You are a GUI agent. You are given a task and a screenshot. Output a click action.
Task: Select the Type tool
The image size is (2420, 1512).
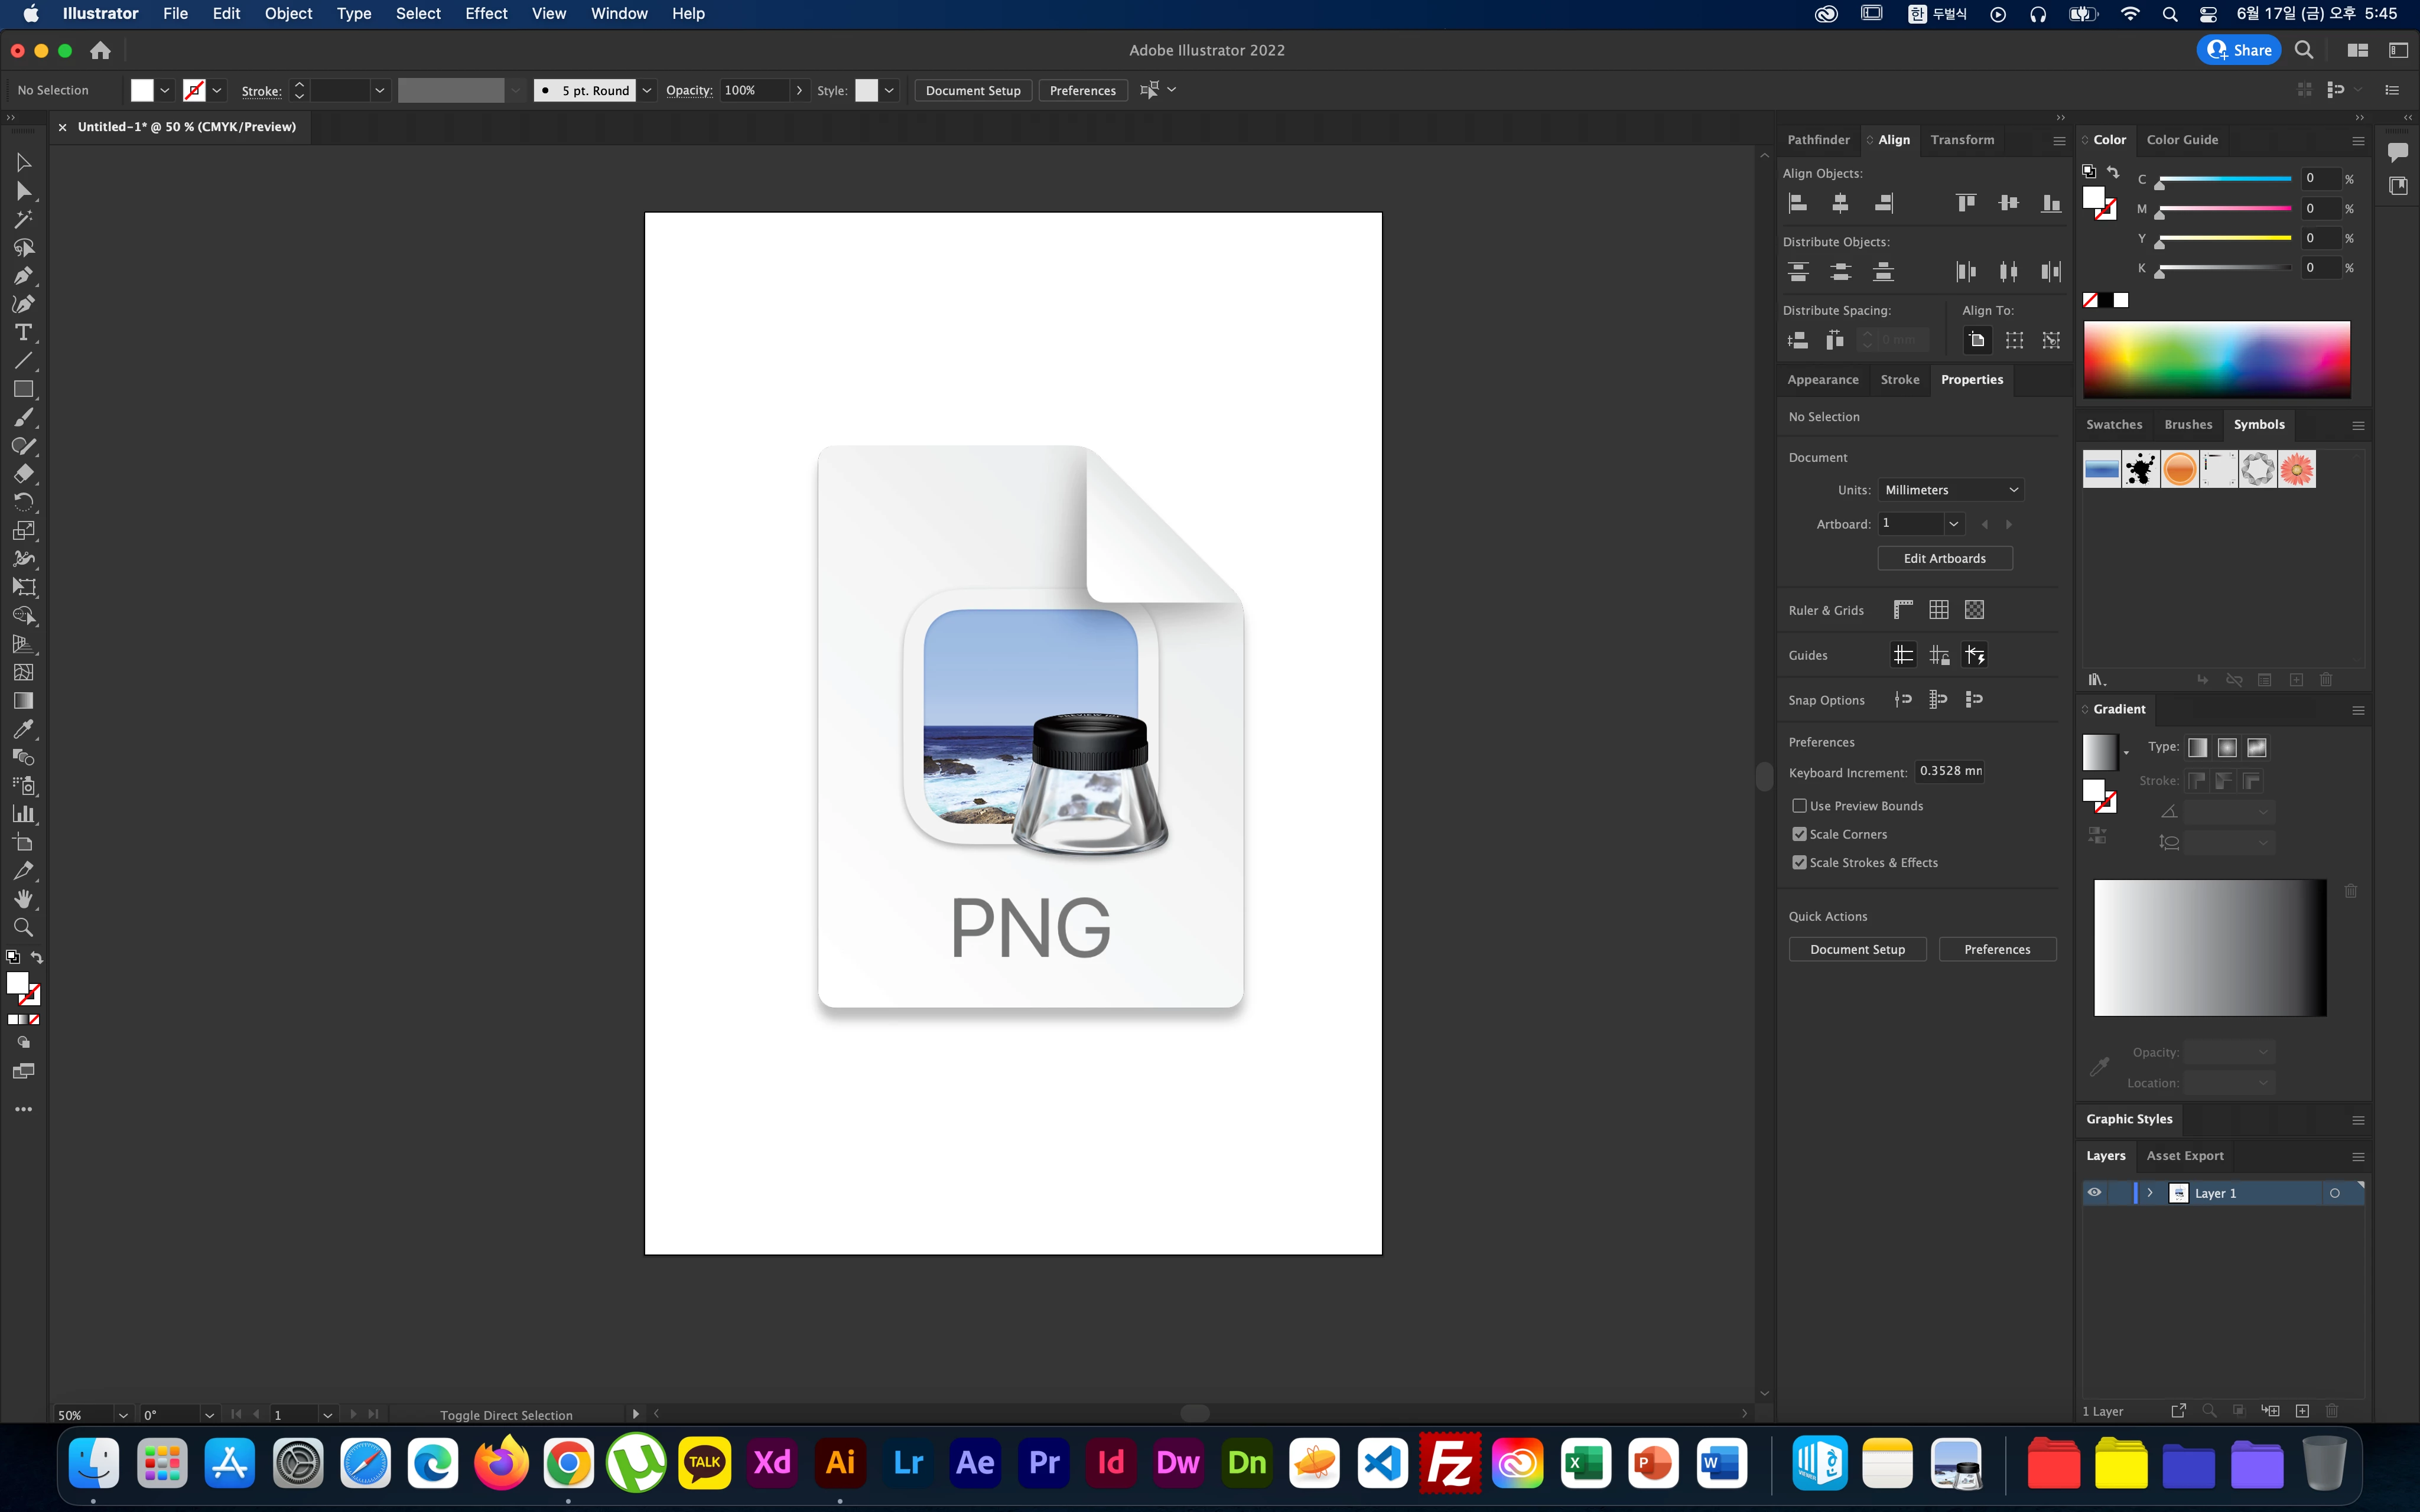pos(23,333)
